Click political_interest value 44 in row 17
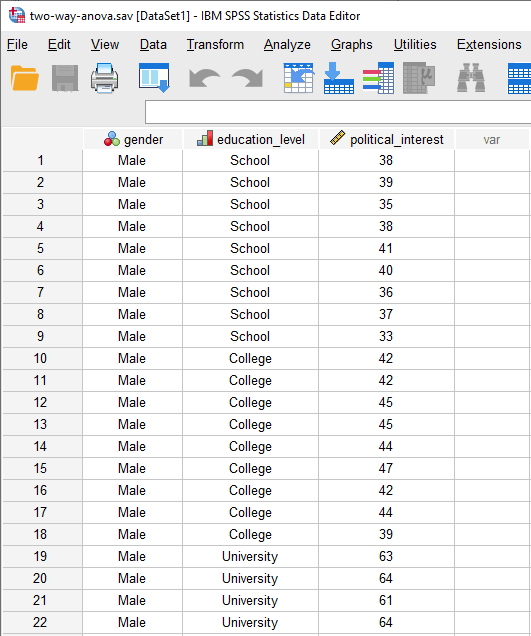Image resolution: width=531 pixels, height=636 pixels. click(386, 512)
